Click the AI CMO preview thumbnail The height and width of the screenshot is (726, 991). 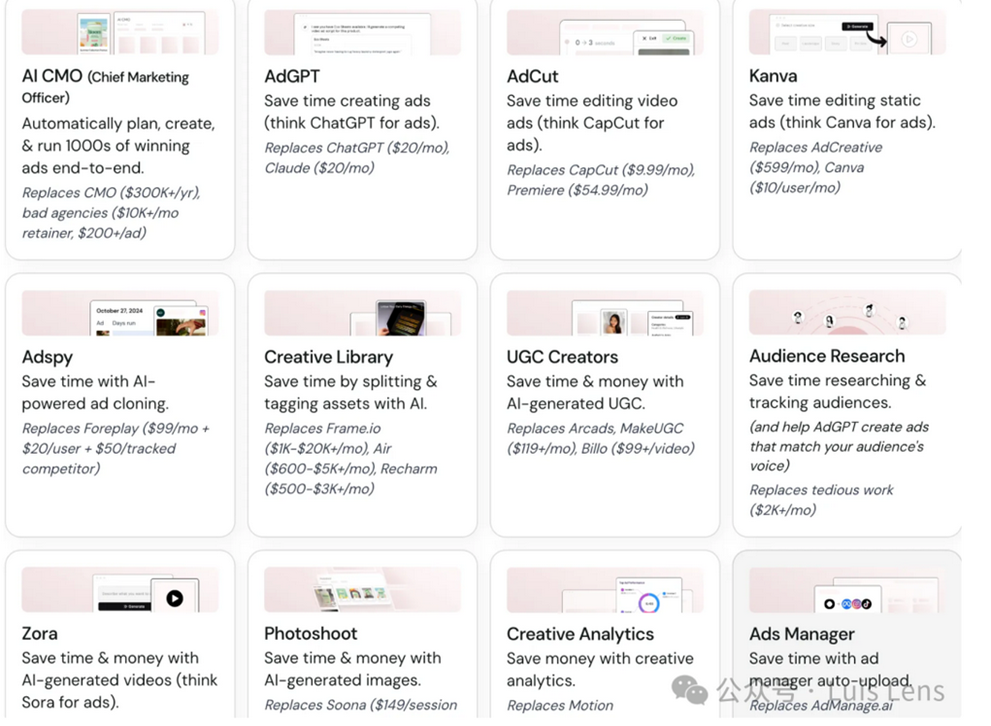(120, 32)
